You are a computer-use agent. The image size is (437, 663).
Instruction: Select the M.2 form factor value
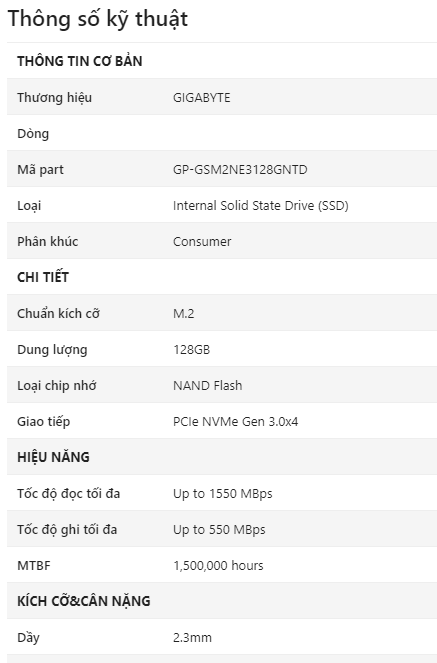tap(183, 313)
